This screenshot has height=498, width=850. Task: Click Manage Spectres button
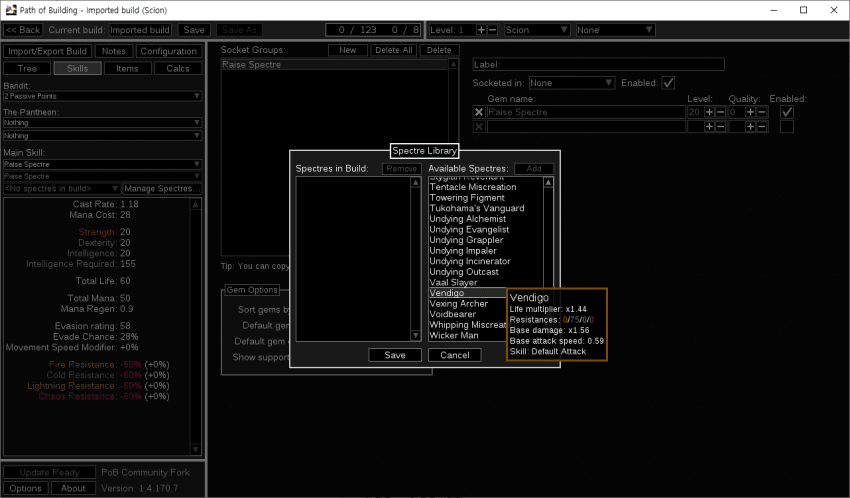tap(162, 189)
